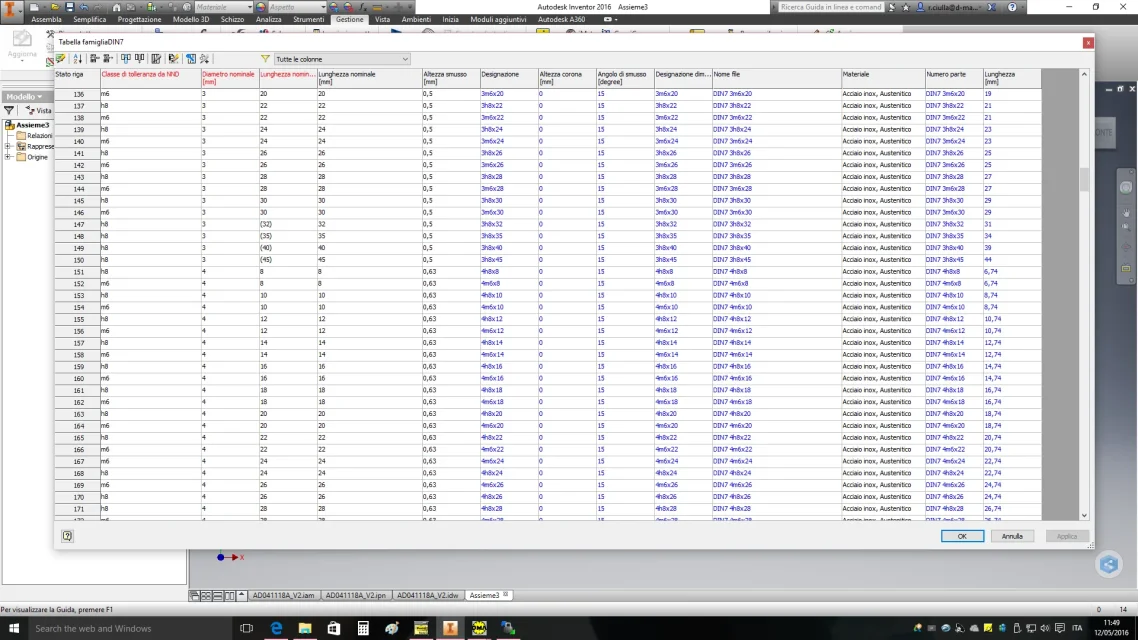
Task: Click the help icon at dialog bottom-left
Action: (x=67, y=536)
